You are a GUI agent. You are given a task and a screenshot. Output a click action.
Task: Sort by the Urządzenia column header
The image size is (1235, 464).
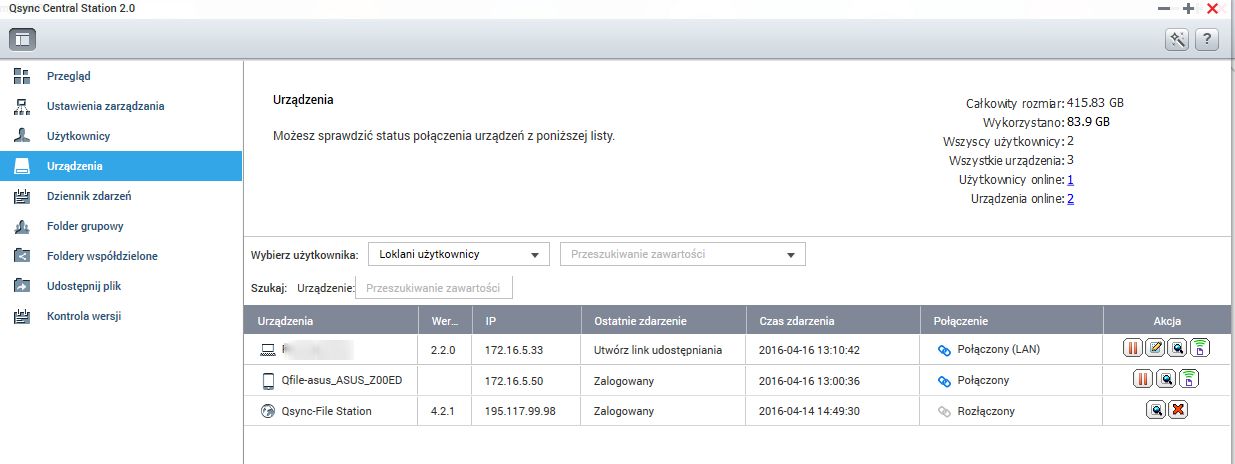[x=330, y=321]
